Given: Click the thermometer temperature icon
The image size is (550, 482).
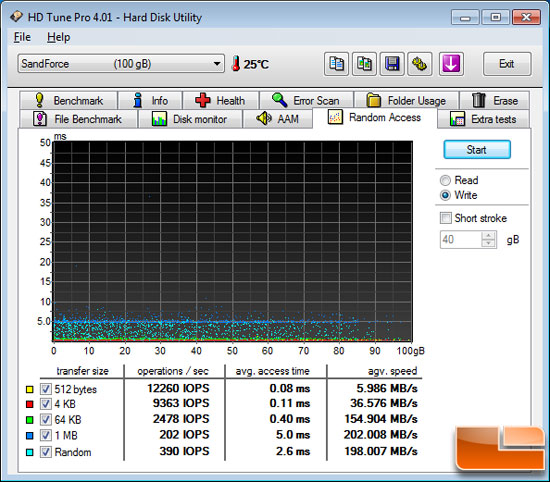Looking at the screenshot, I should pos(236,63).
